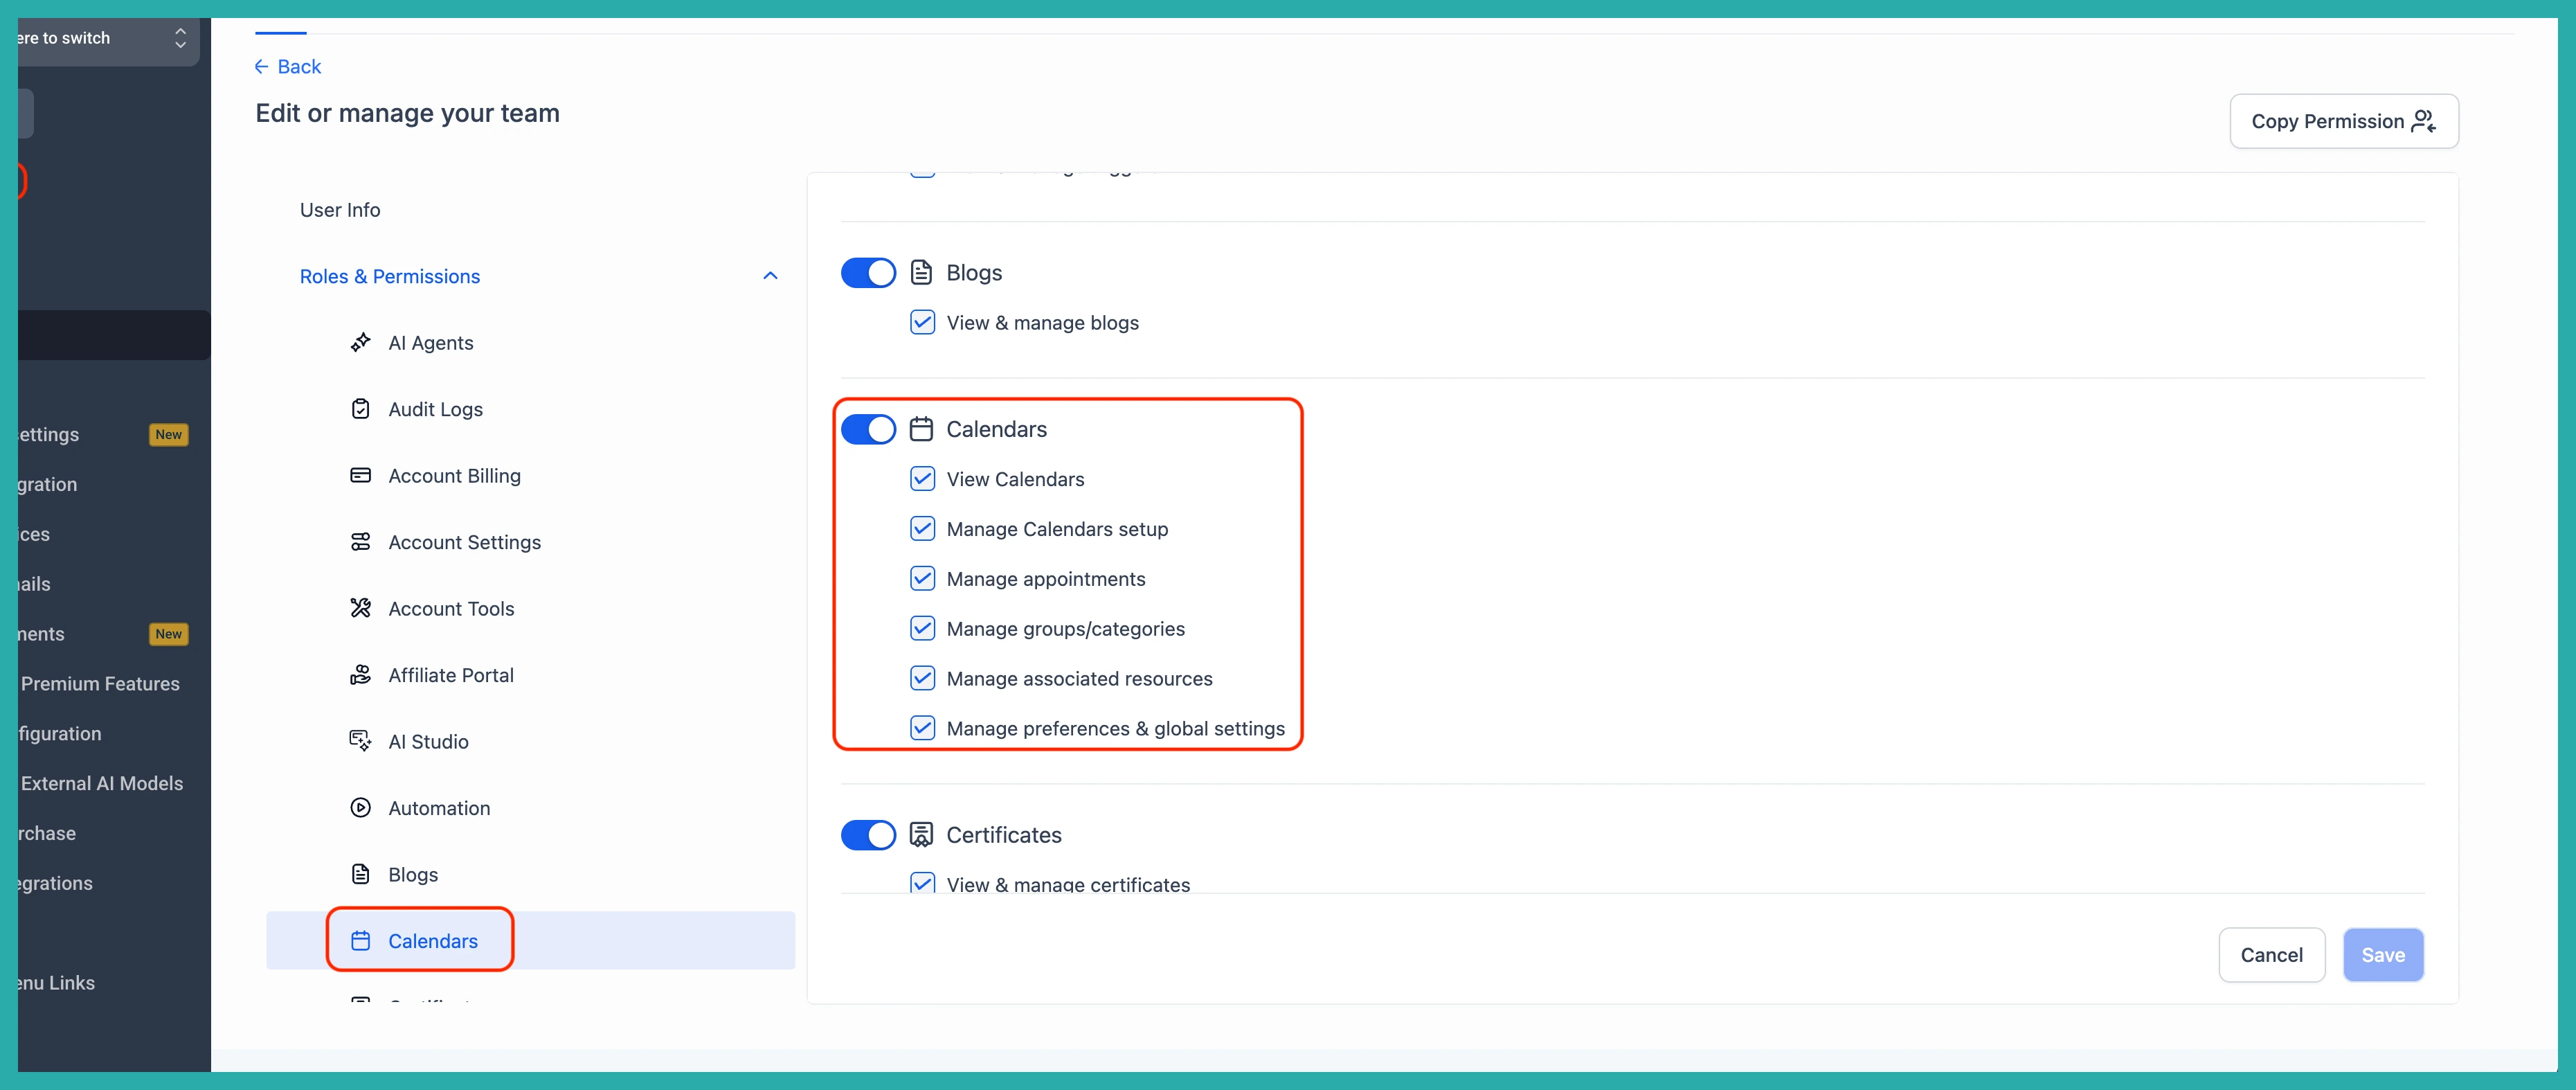Click the Blogs section heading text
This screenshot has width=2576, height=1090.
tap(973, 272)
